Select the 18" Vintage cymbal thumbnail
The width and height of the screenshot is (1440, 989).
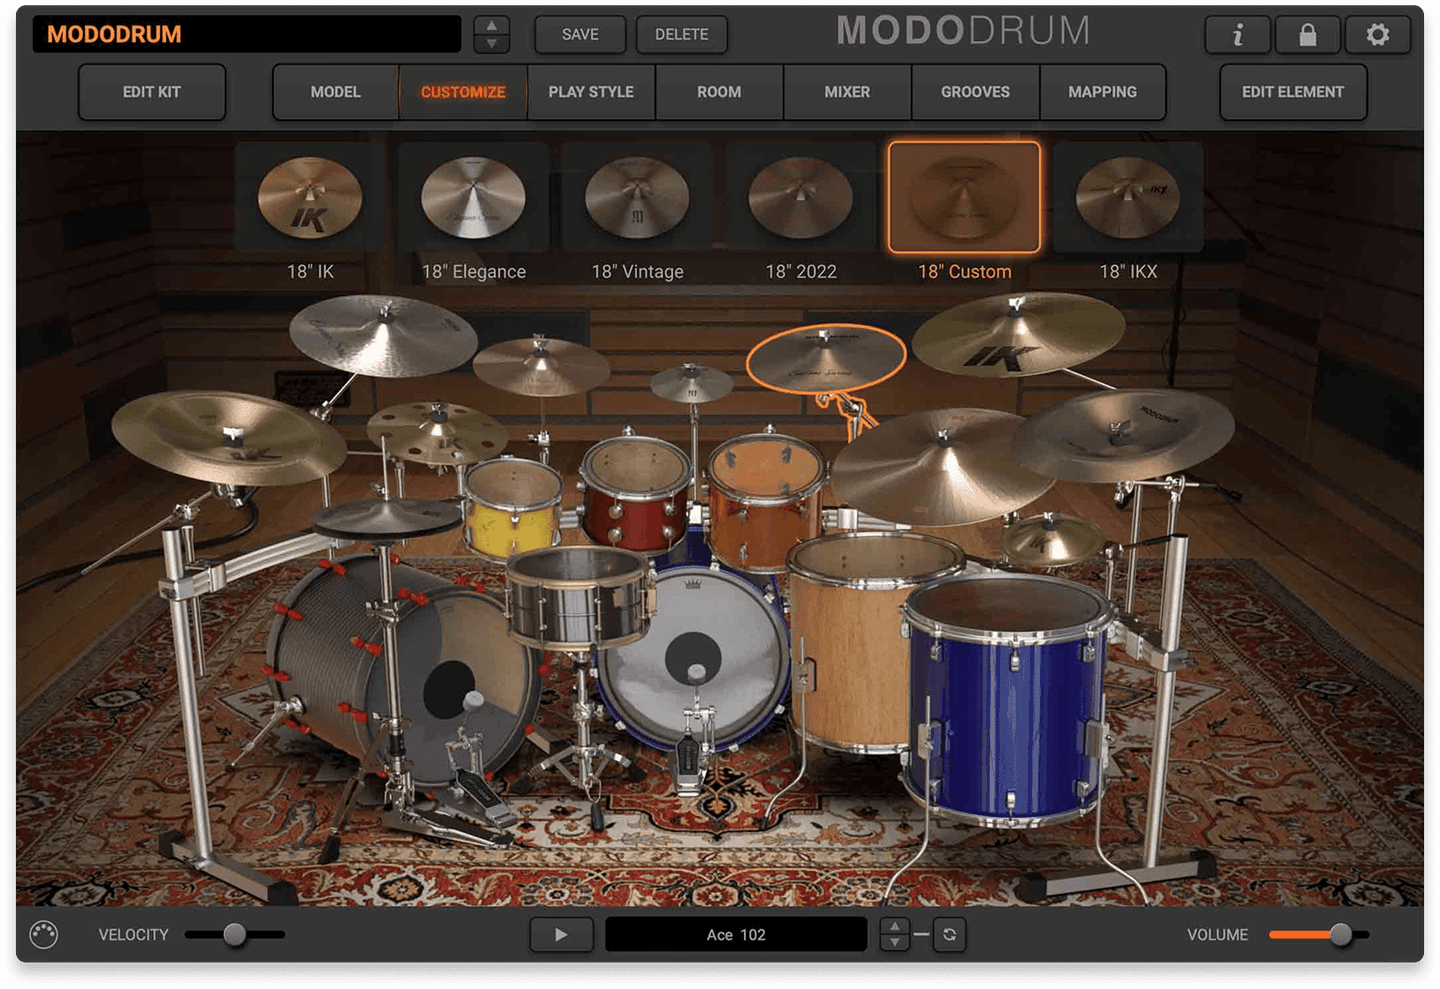pos(638,198)
